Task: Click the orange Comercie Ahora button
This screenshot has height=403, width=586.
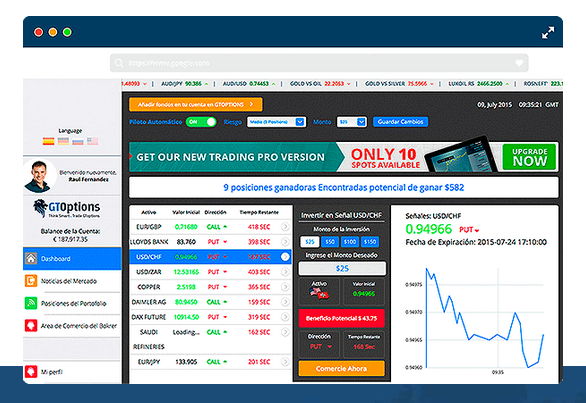Action: (x=342, y=369)
